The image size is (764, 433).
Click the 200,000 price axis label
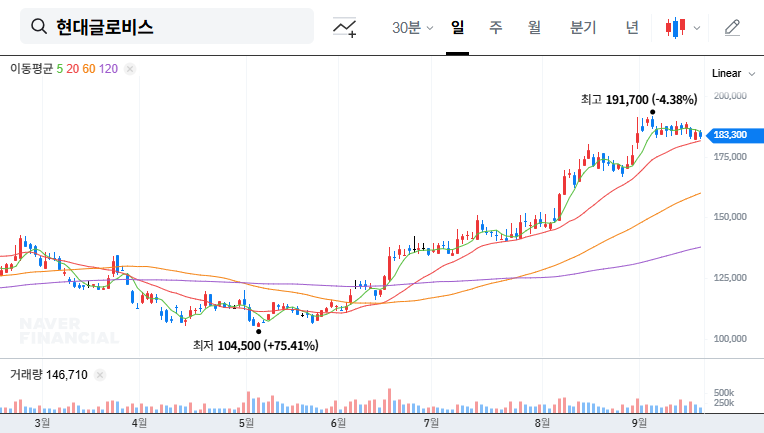coord(730,95)
